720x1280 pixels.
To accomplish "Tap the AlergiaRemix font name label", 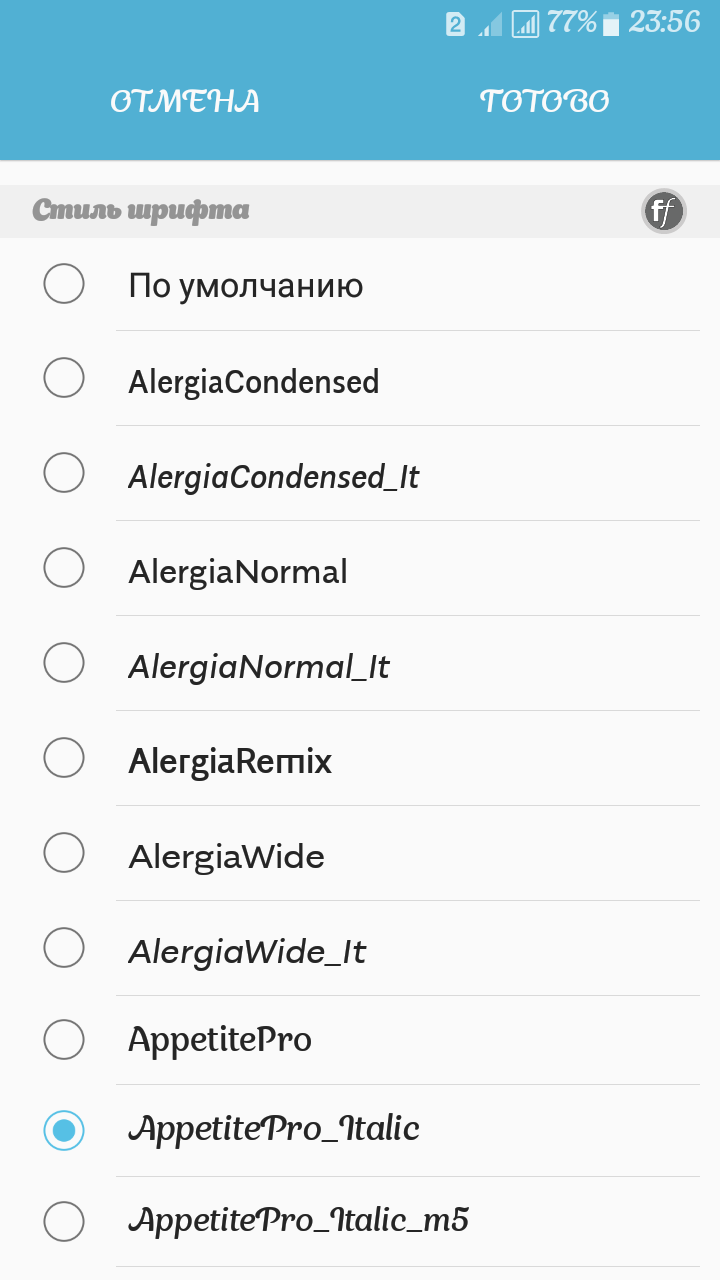I will click(230, 762).
